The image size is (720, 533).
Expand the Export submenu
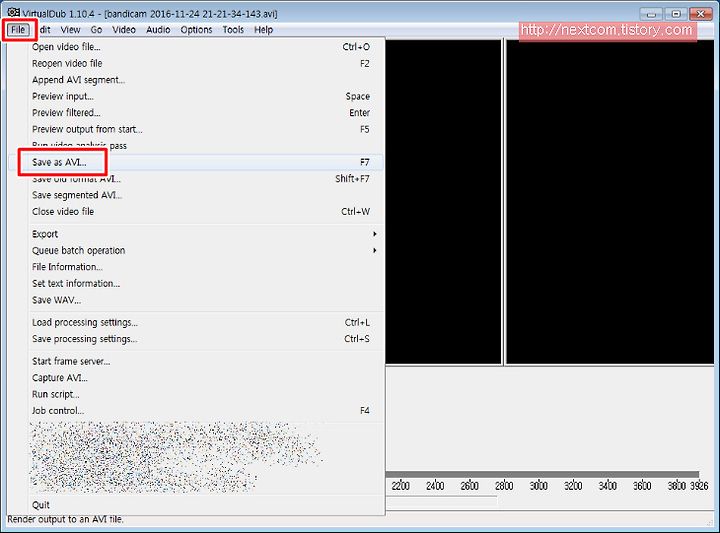(196, 234)
